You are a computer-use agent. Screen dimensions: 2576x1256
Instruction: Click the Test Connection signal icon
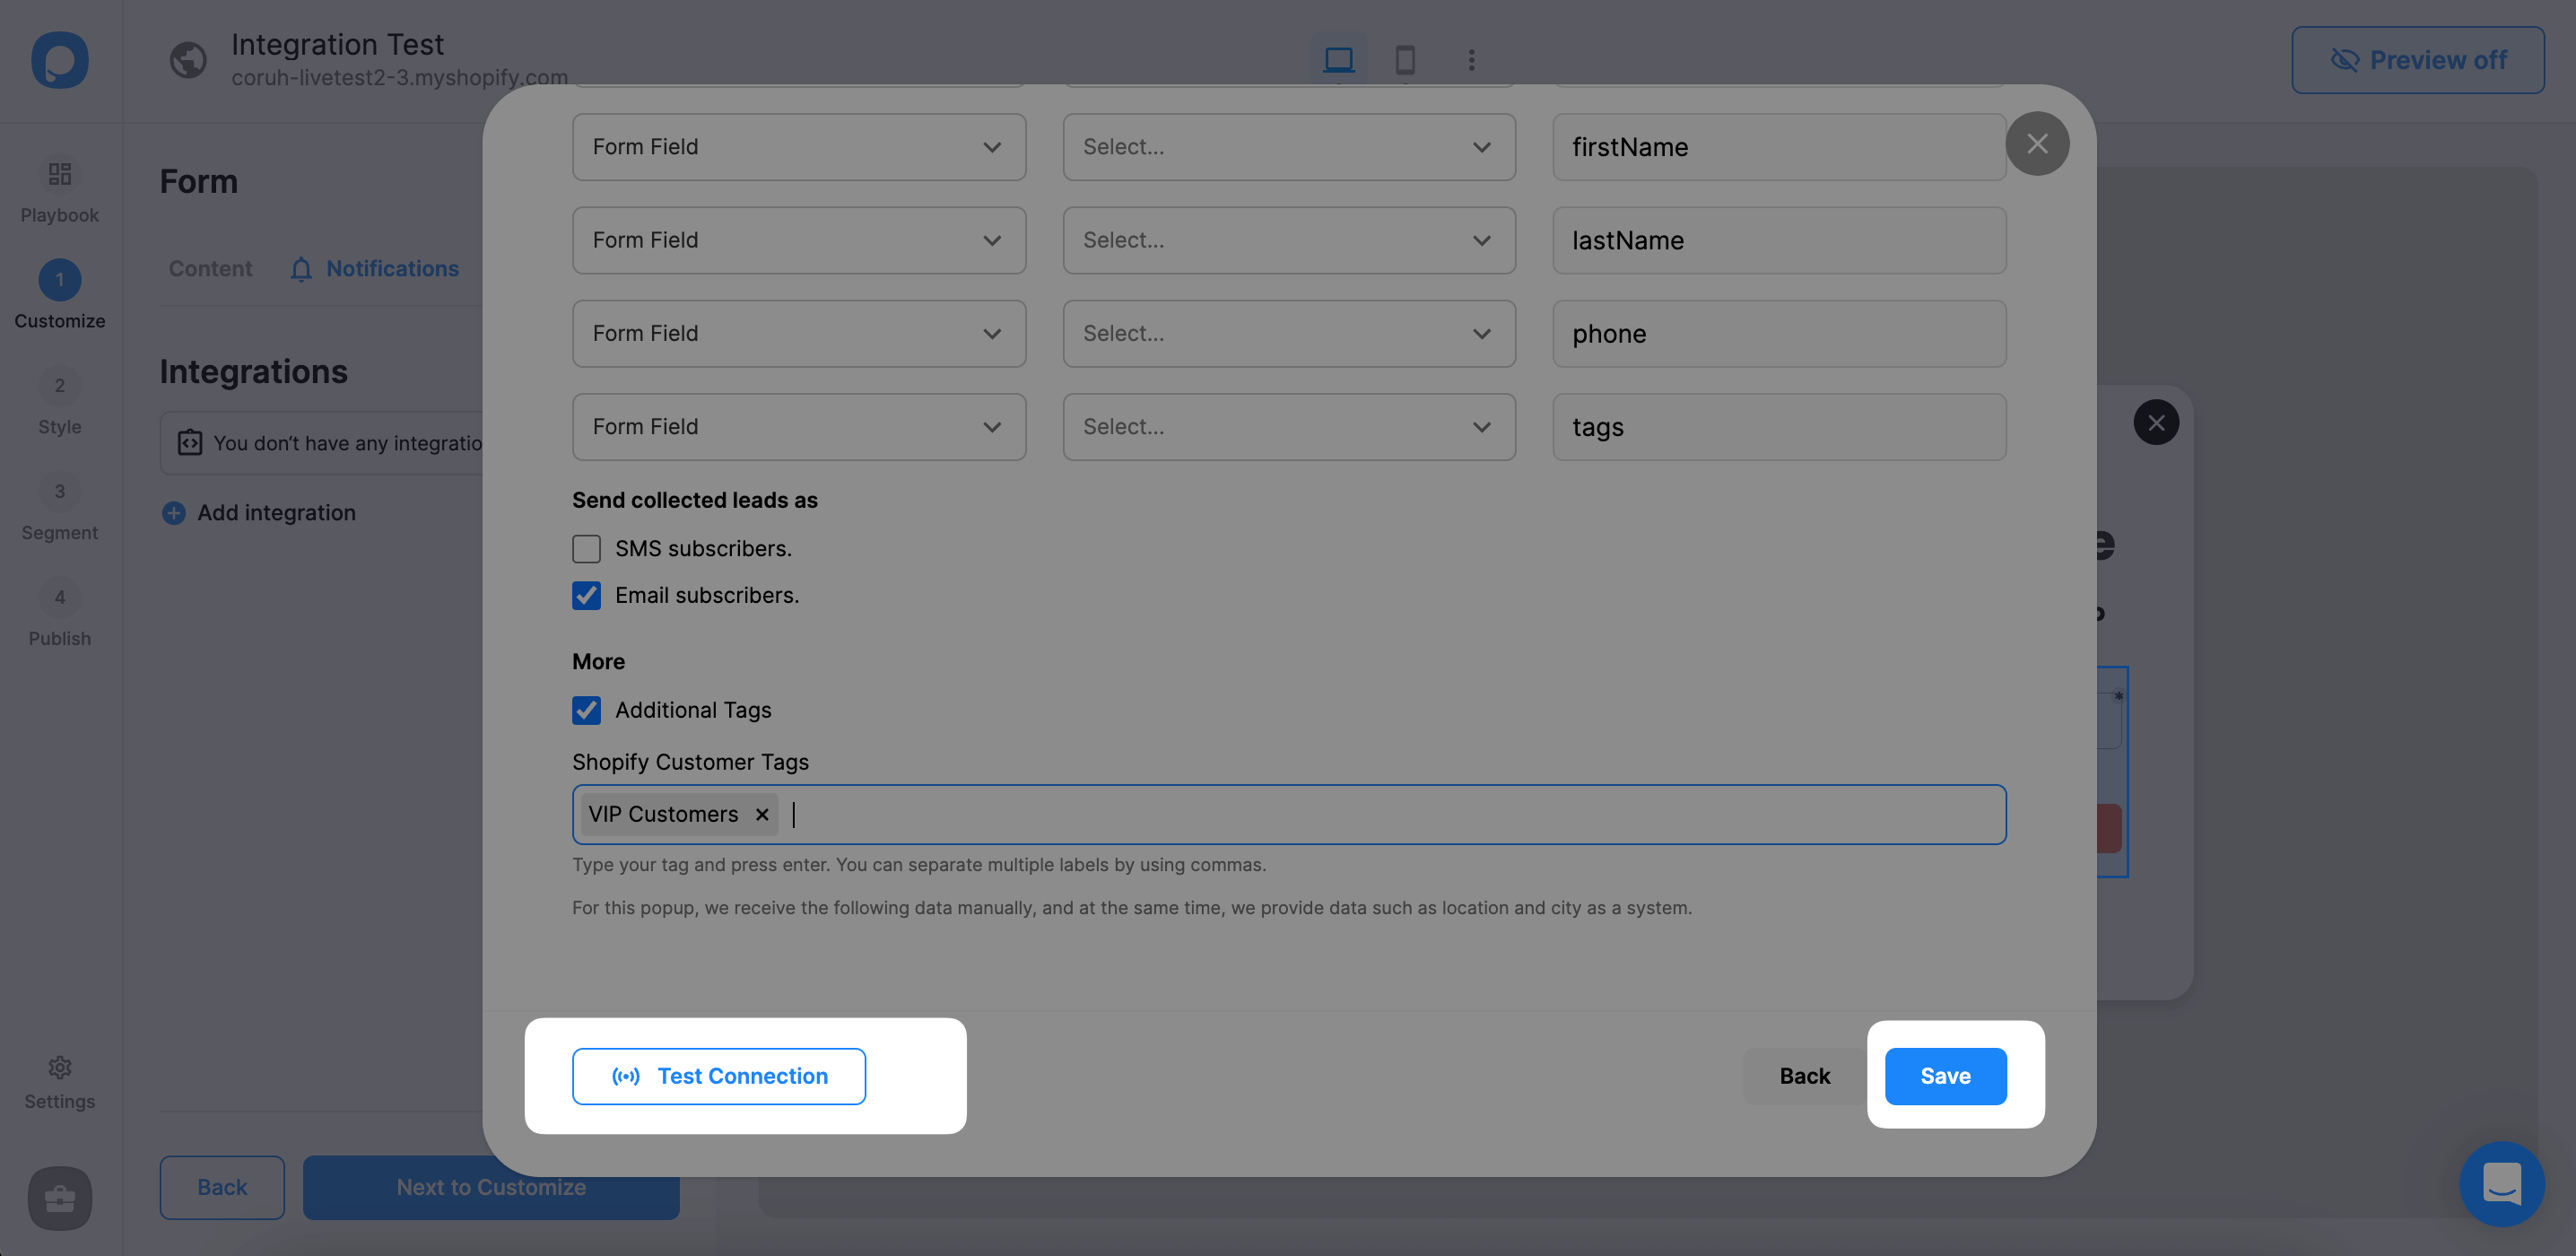pos(621,1075)
